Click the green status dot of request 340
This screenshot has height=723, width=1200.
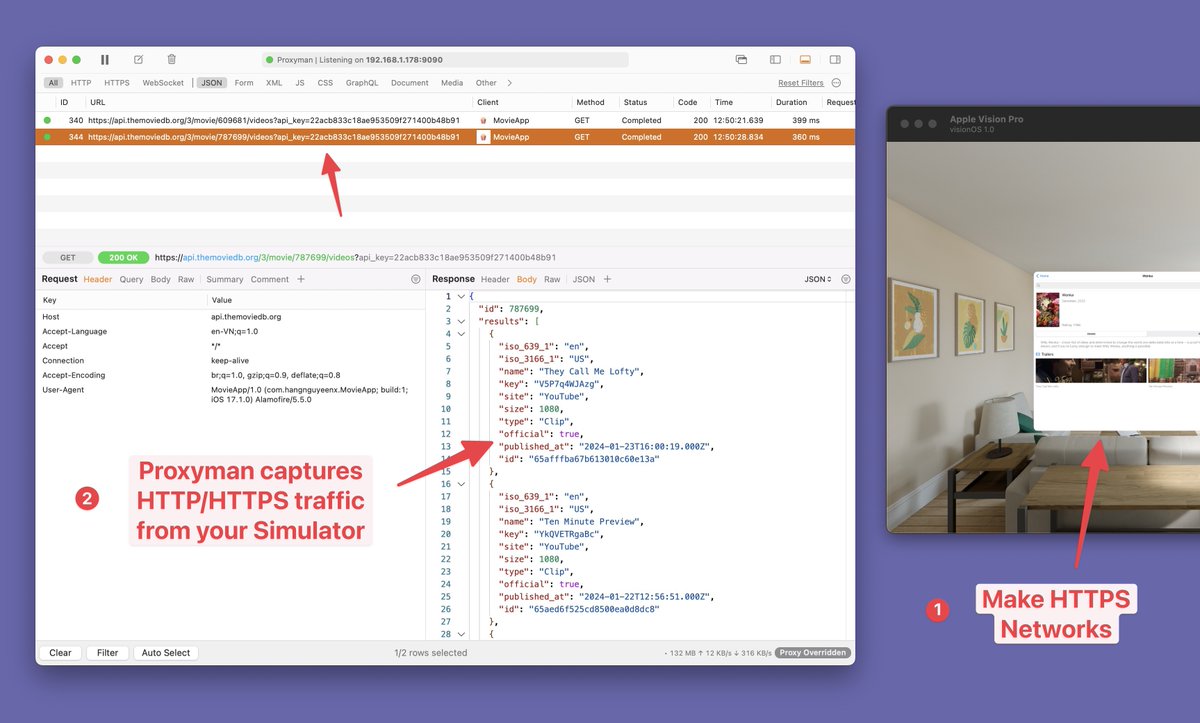click(46, 120)
